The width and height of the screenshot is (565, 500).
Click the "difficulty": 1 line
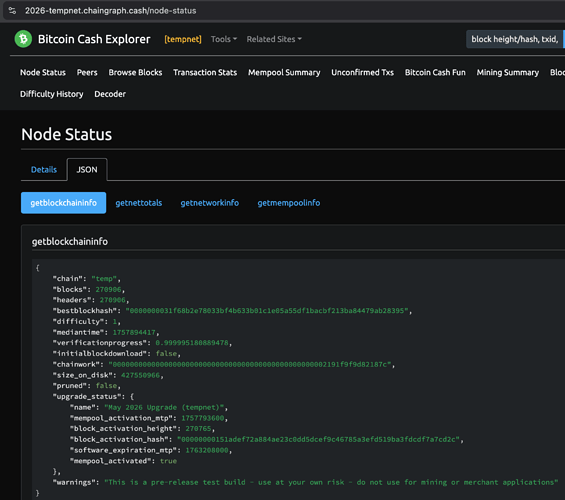[x=86, y=321]
